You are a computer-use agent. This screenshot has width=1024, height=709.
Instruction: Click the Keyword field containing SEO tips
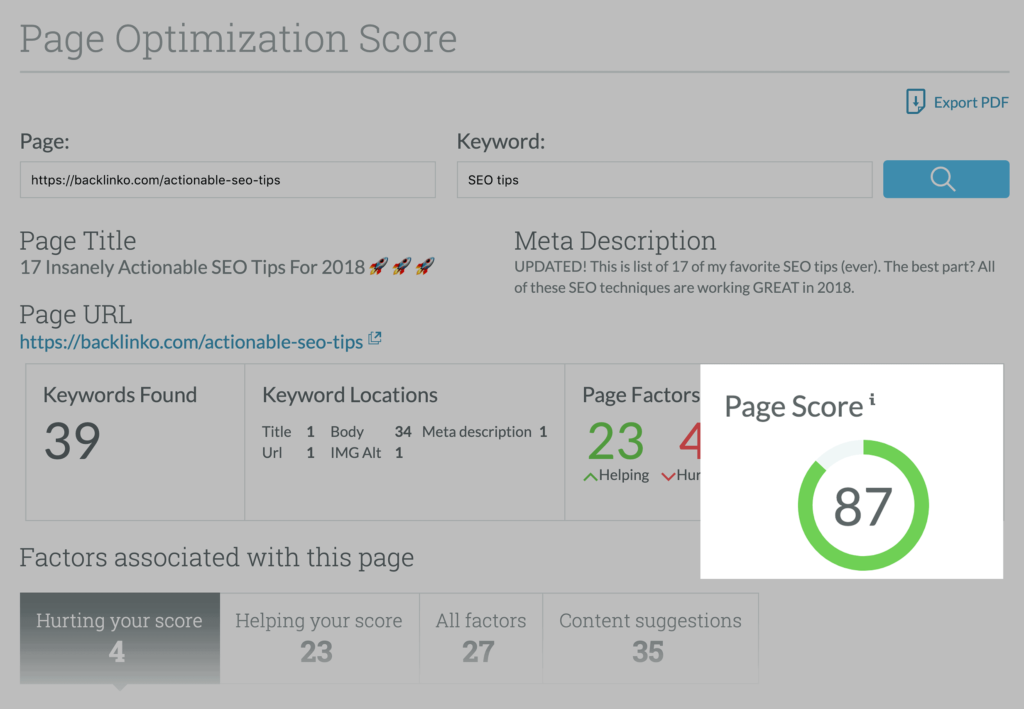[x=664, y=180]
